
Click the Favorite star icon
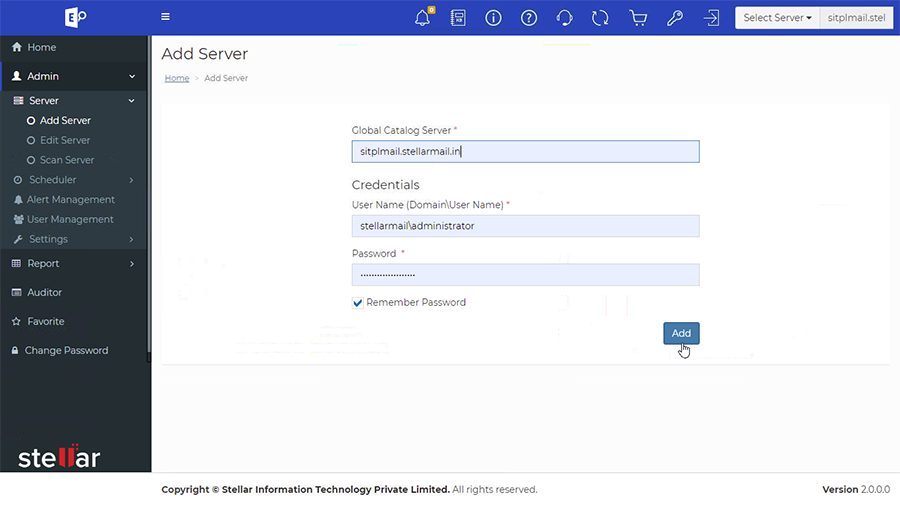16,321
